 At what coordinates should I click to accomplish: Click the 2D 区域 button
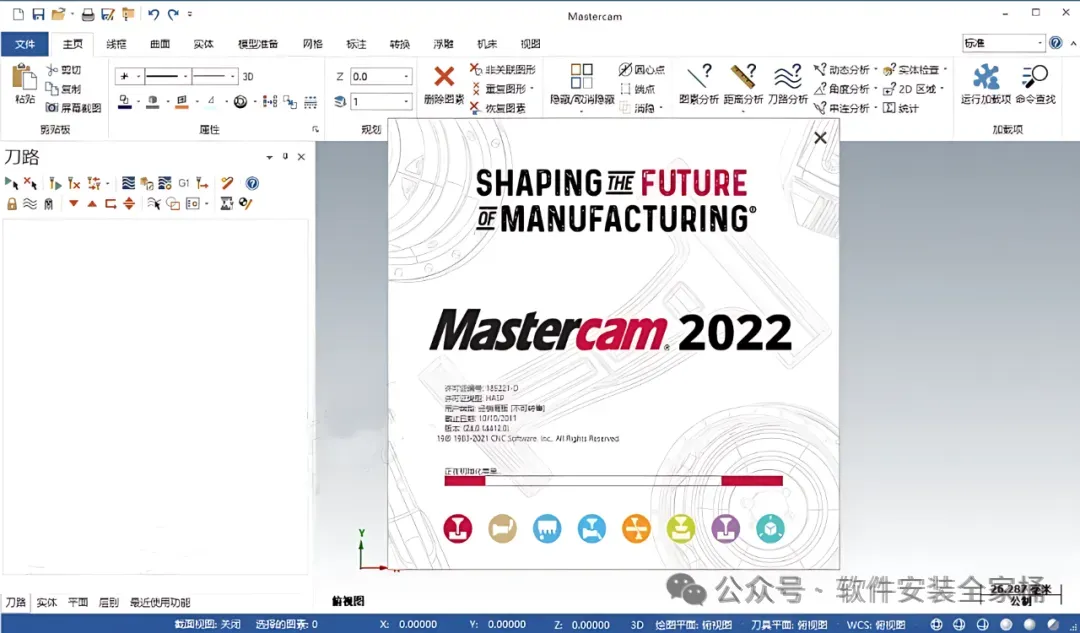pyautogui.click(x=909, y=89)
